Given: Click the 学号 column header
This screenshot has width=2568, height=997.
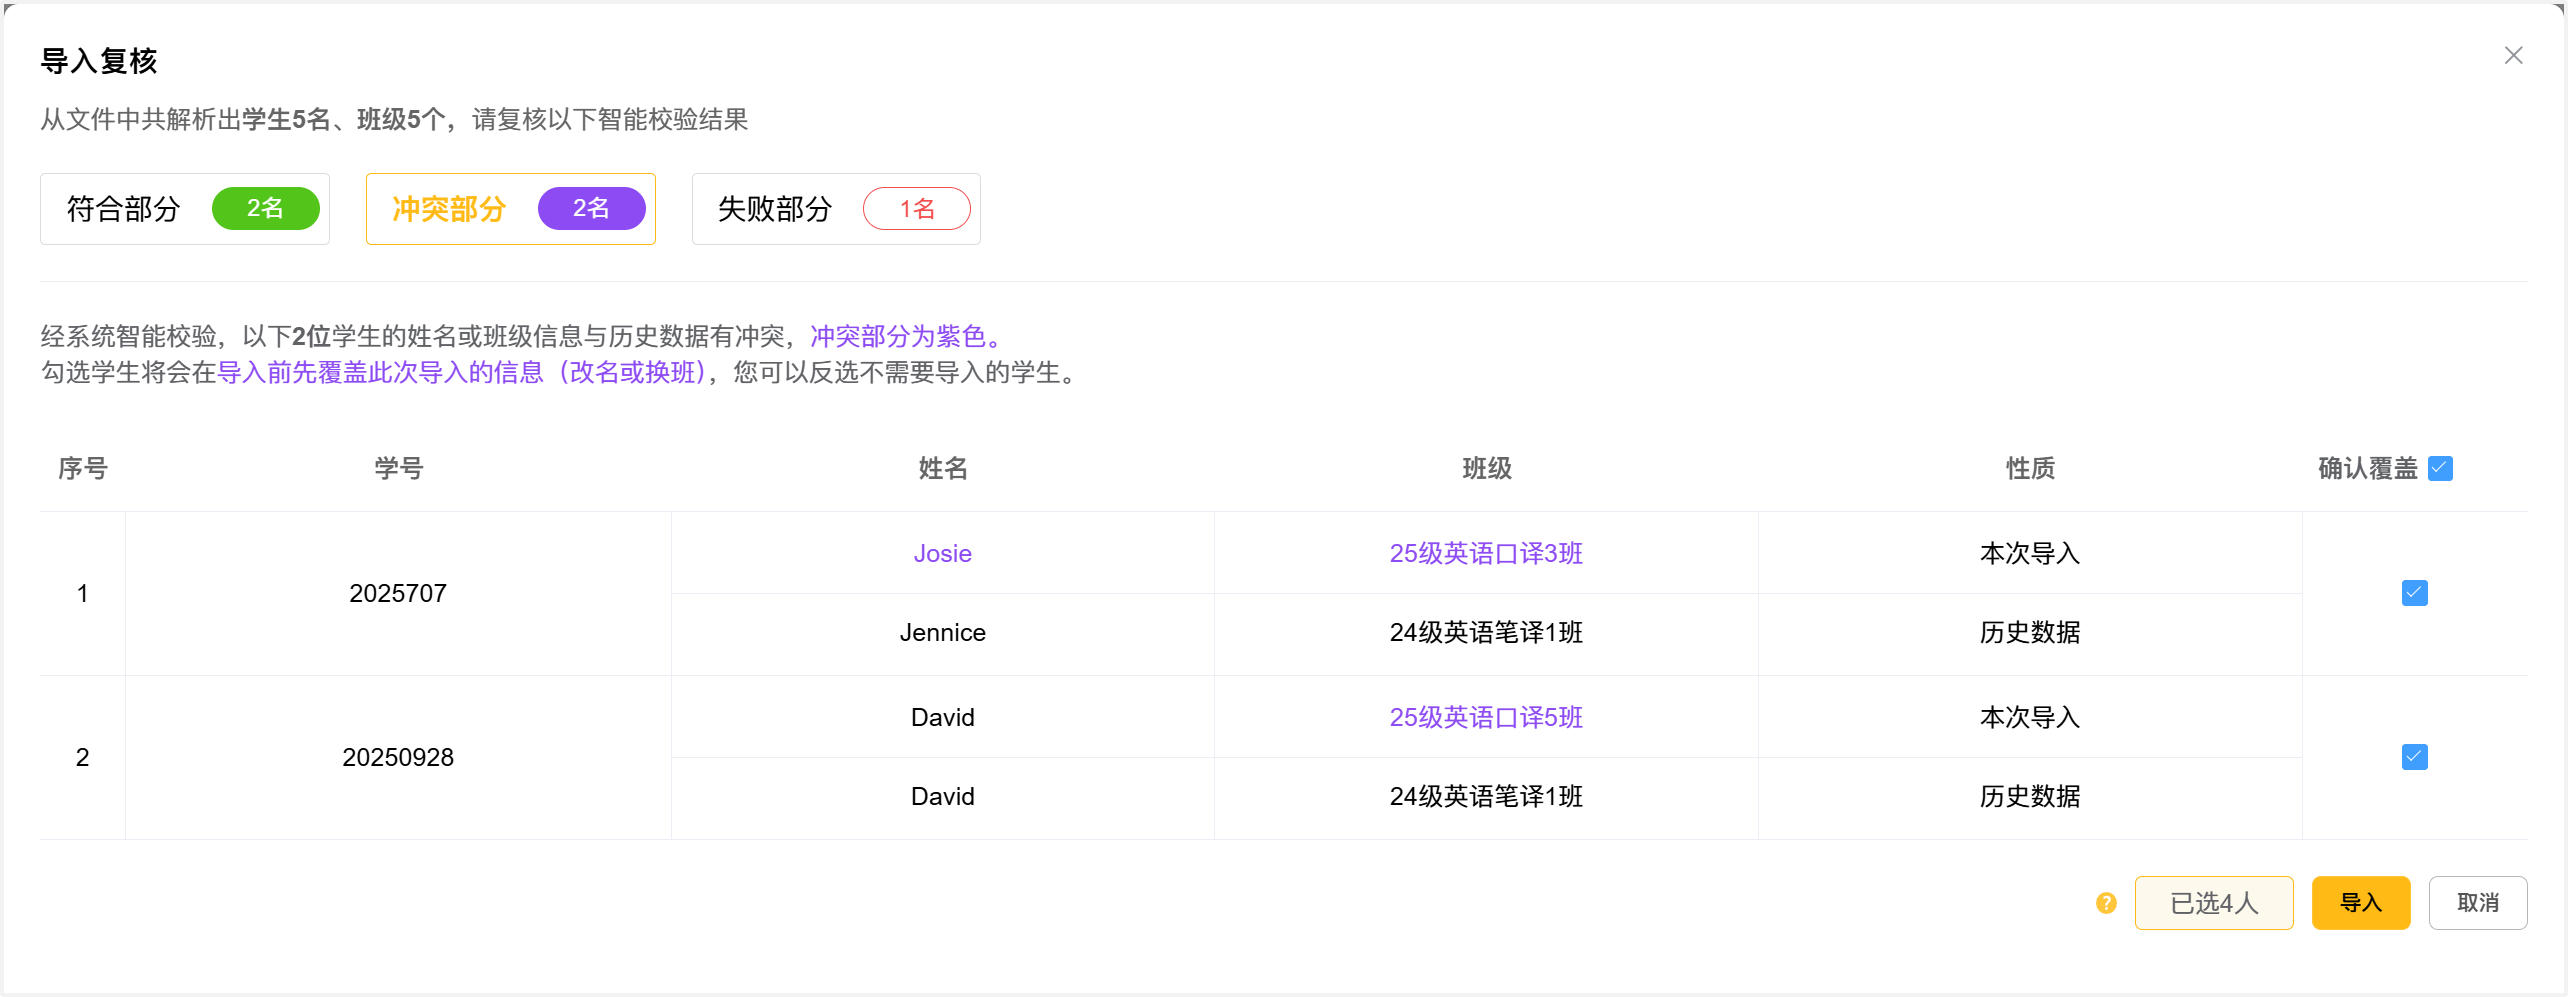Looking at the screenshot, I should coord(398,468).
